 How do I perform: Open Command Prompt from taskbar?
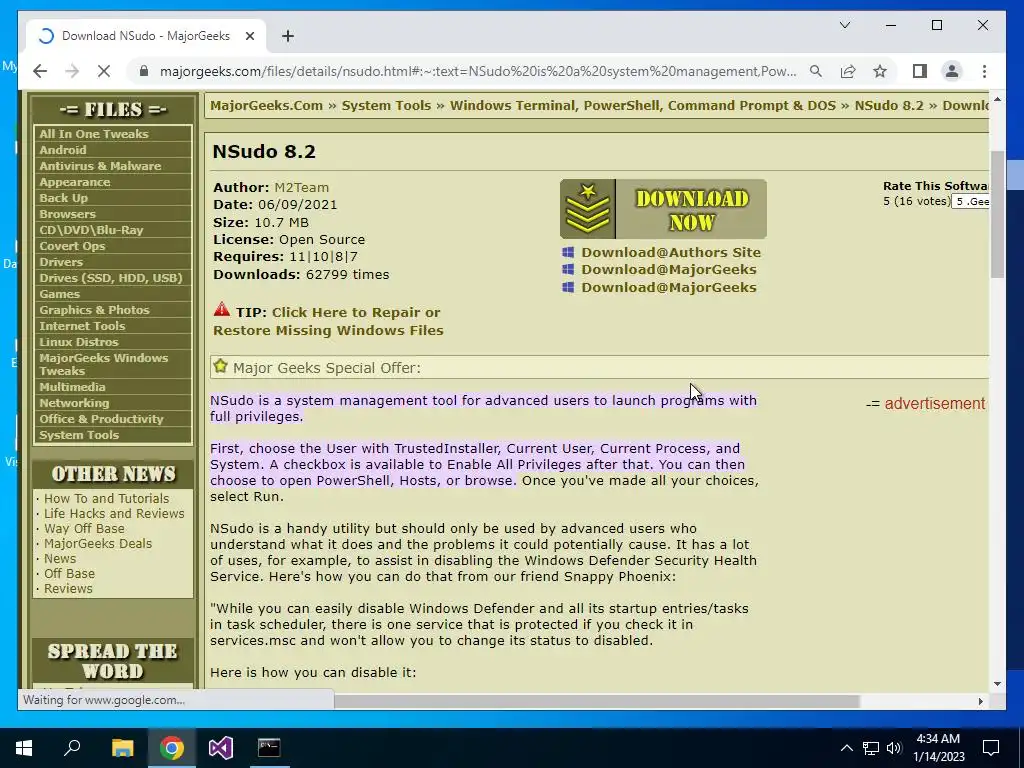269,748
